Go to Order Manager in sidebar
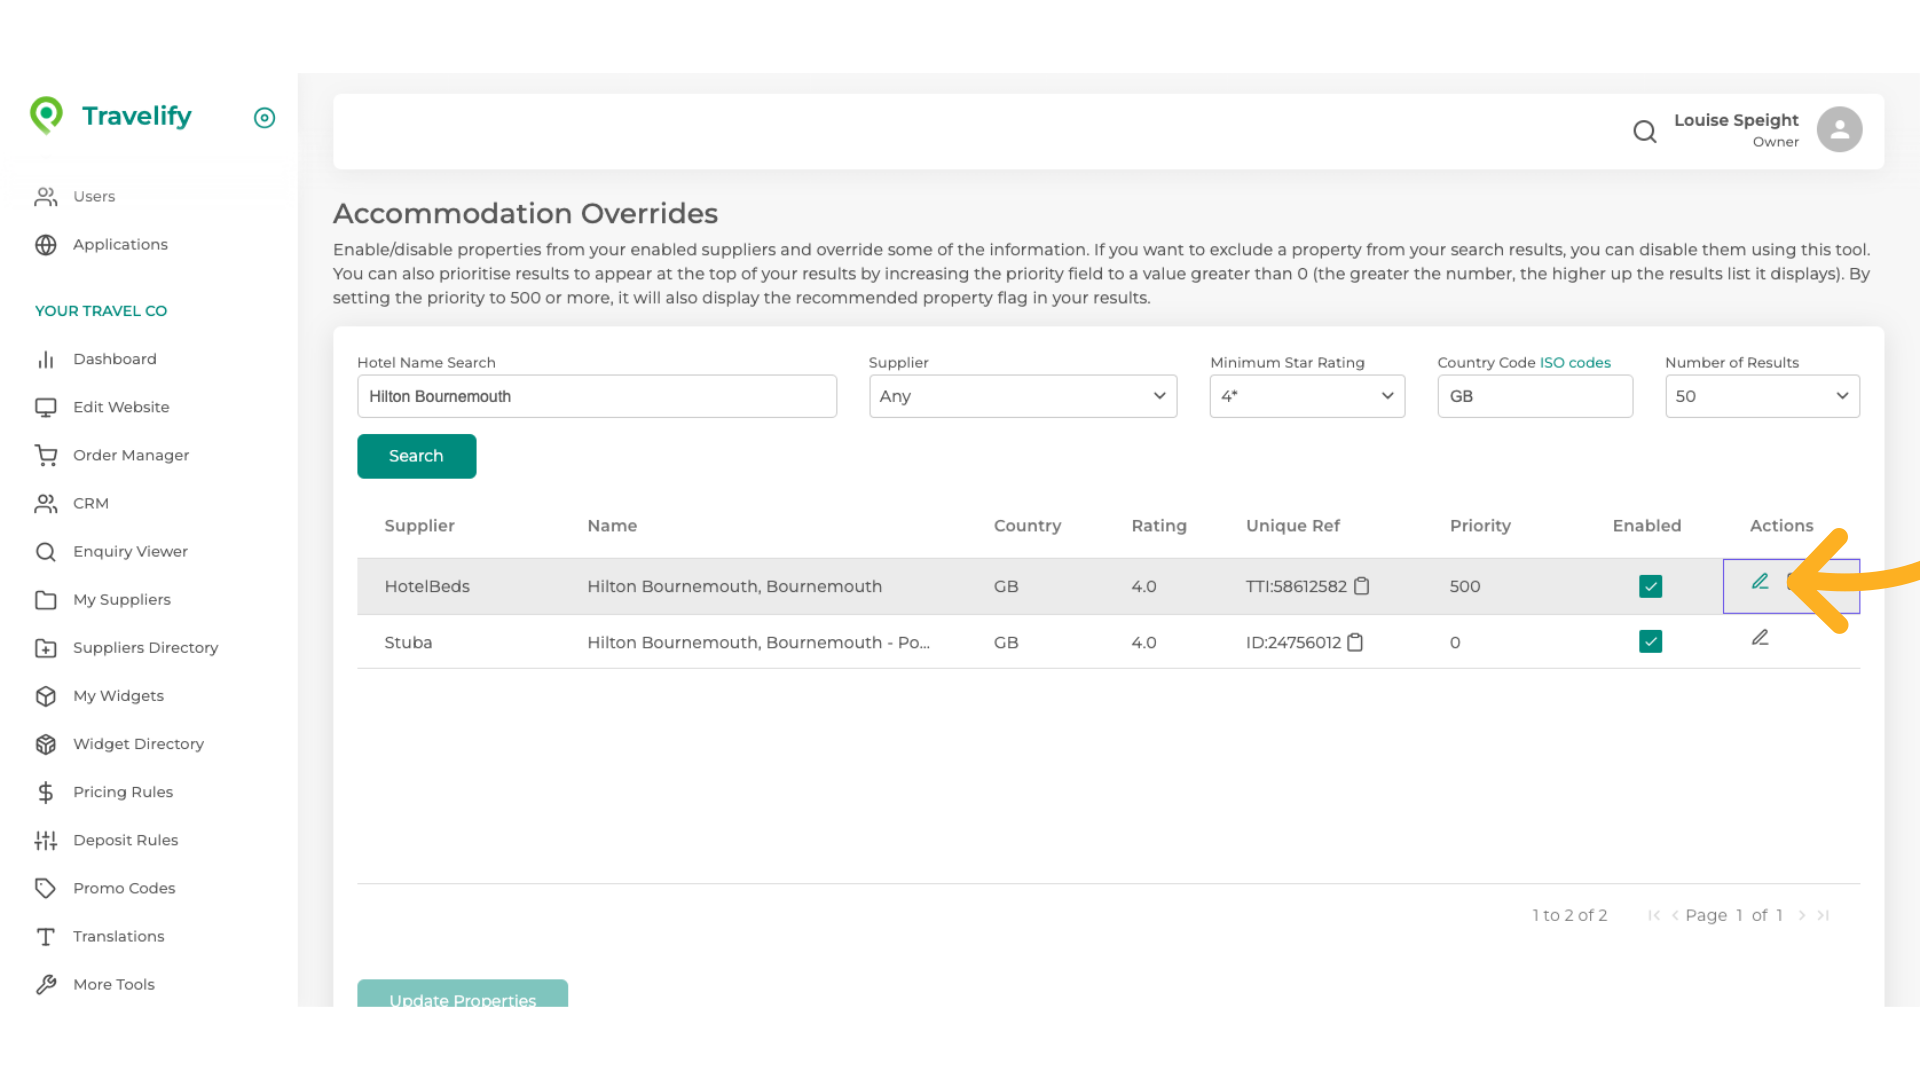 click(x=130, y=455)
